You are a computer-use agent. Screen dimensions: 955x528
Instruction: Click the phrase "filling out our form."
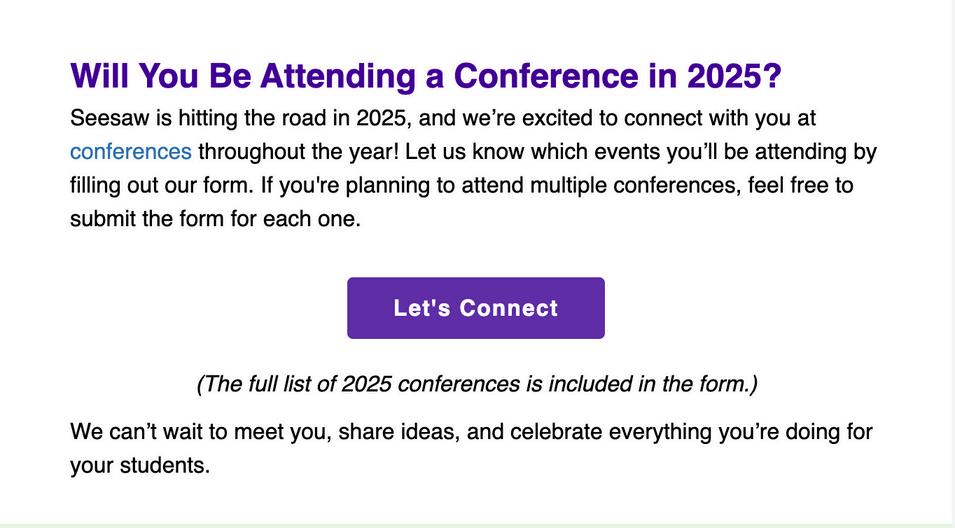pos(166,186)
